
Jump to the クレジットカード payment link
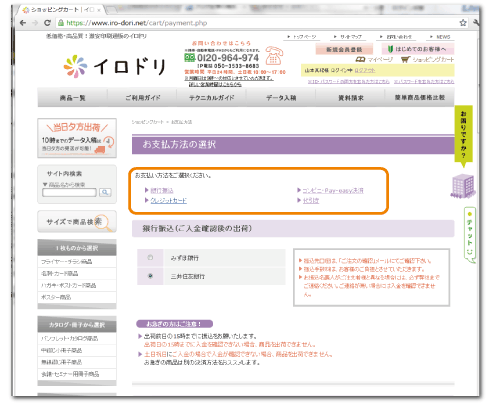pyautogui.click(x=169, y=200)
